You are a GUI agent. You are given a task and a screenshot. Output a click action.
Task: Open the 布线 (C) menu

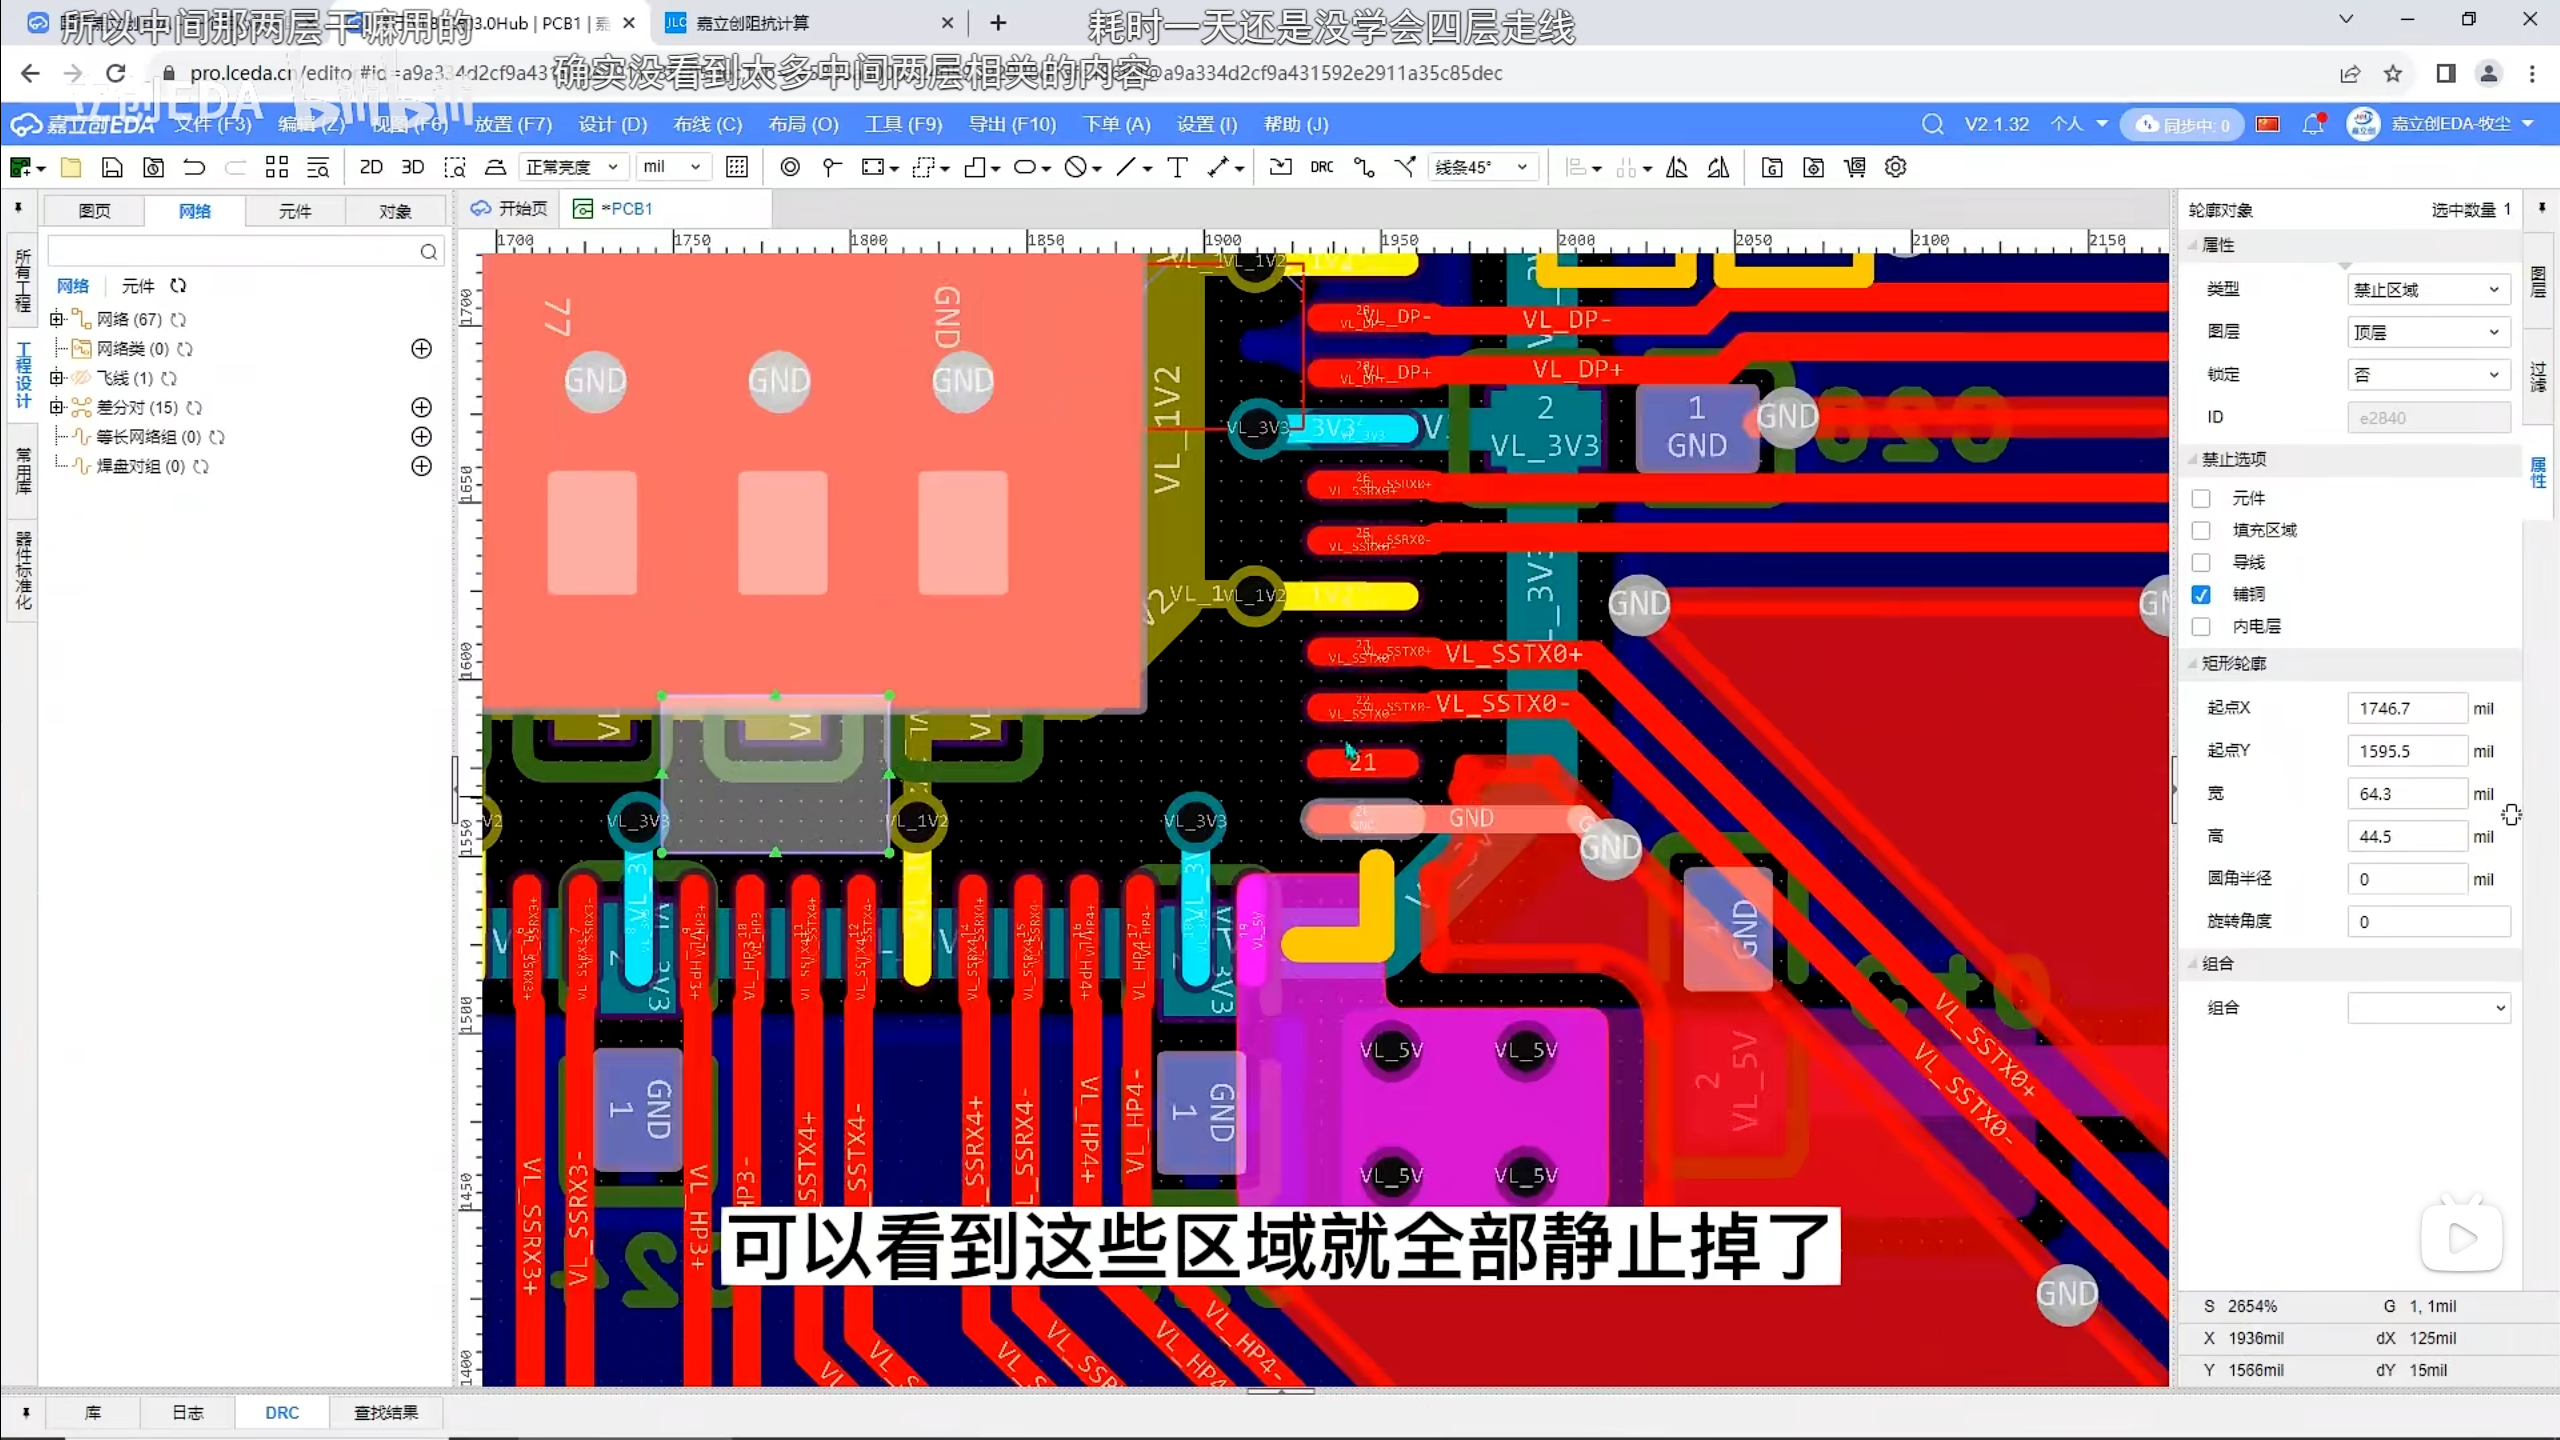coord(707,124)
